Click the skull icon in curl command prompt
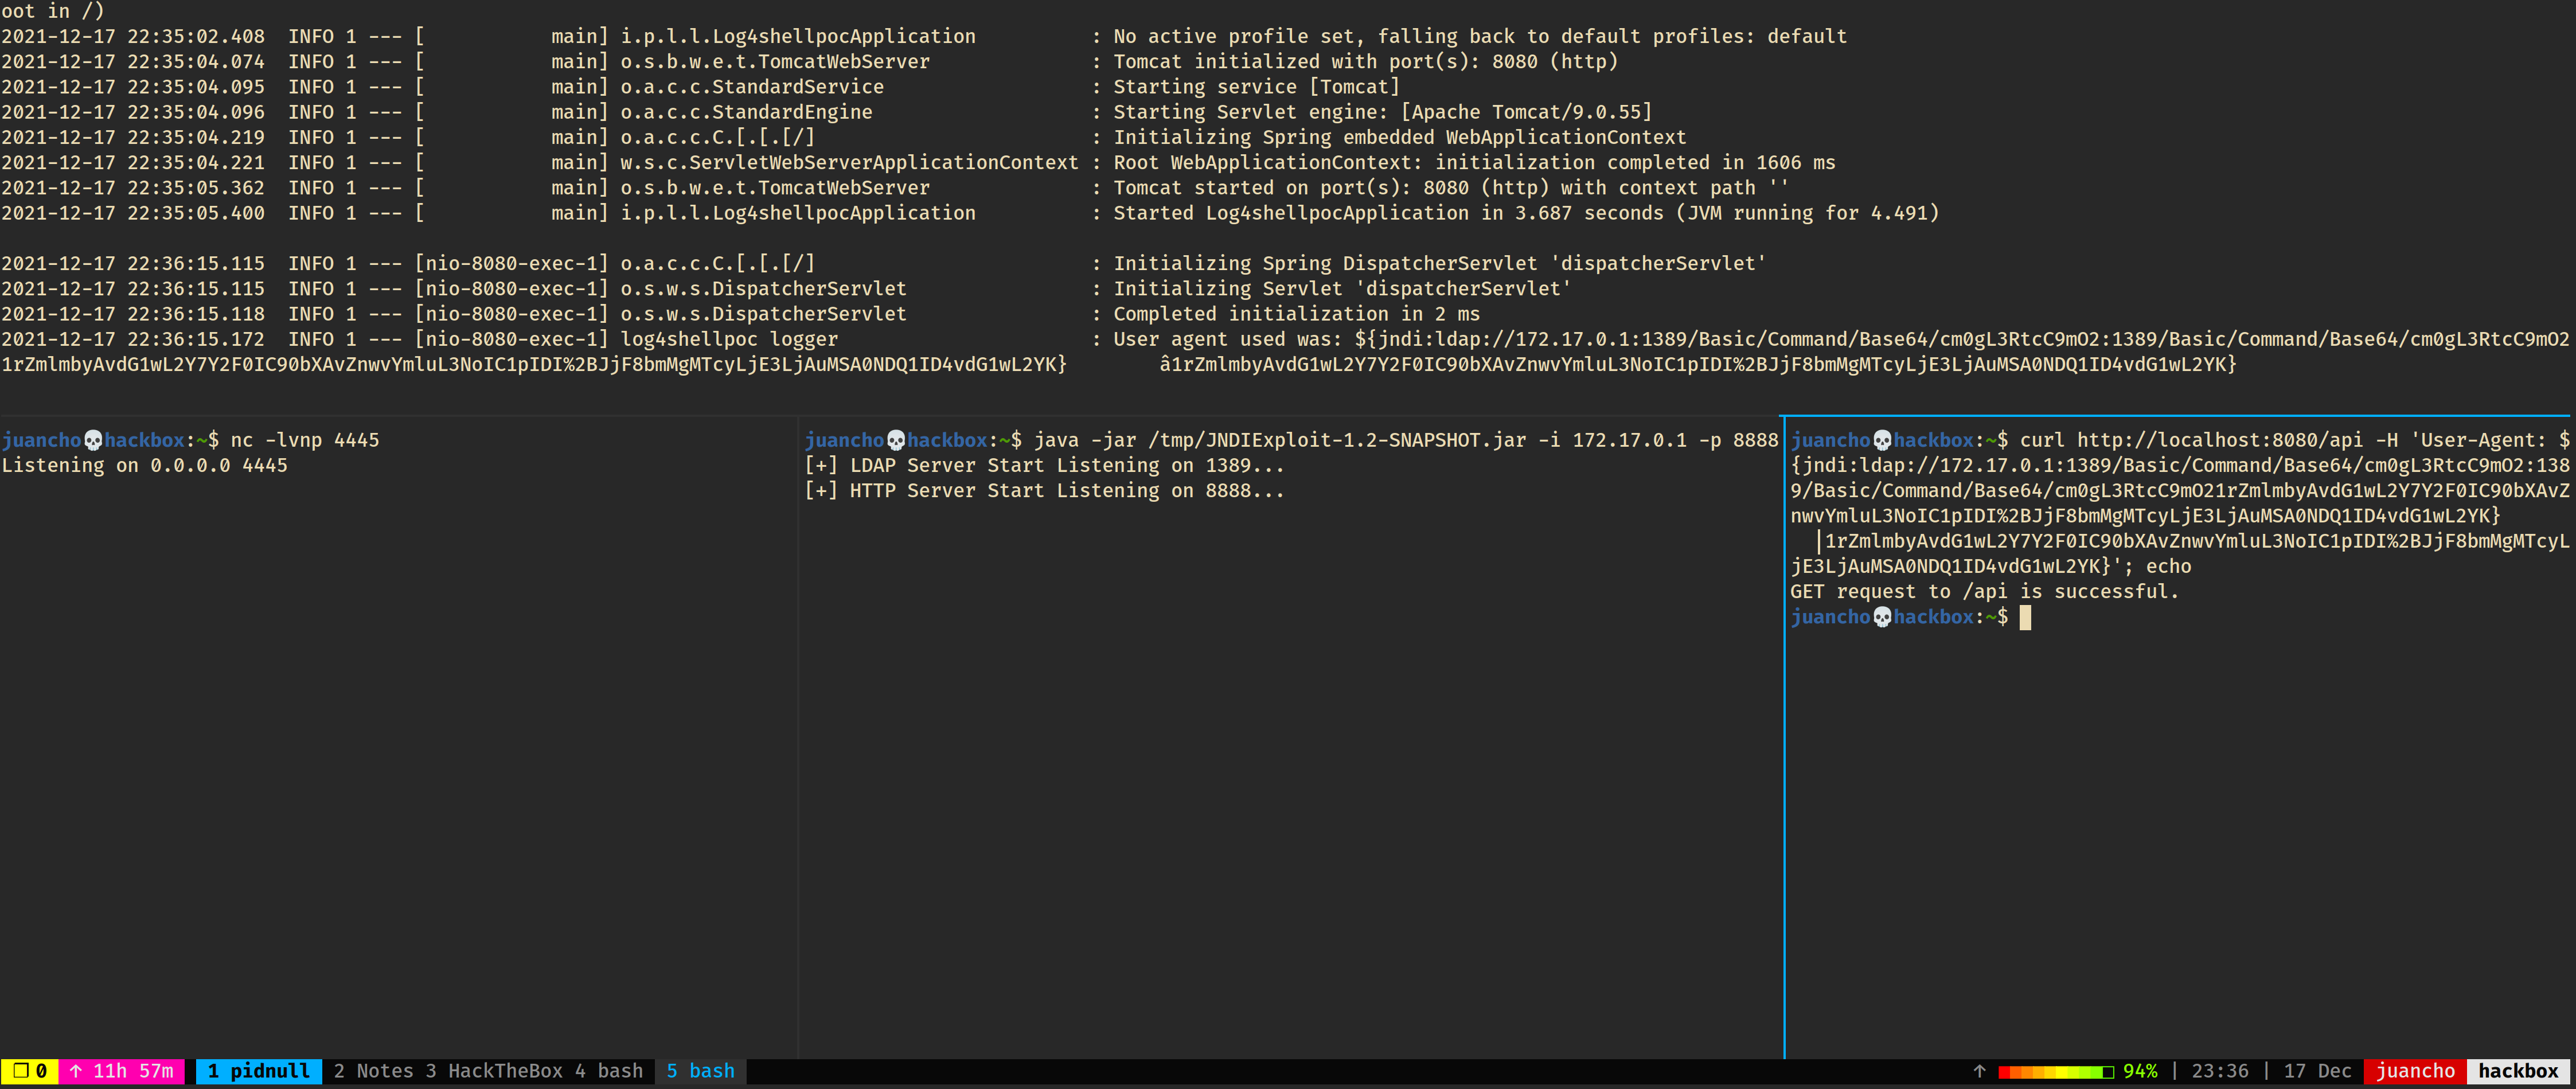 pos(1882,441)
